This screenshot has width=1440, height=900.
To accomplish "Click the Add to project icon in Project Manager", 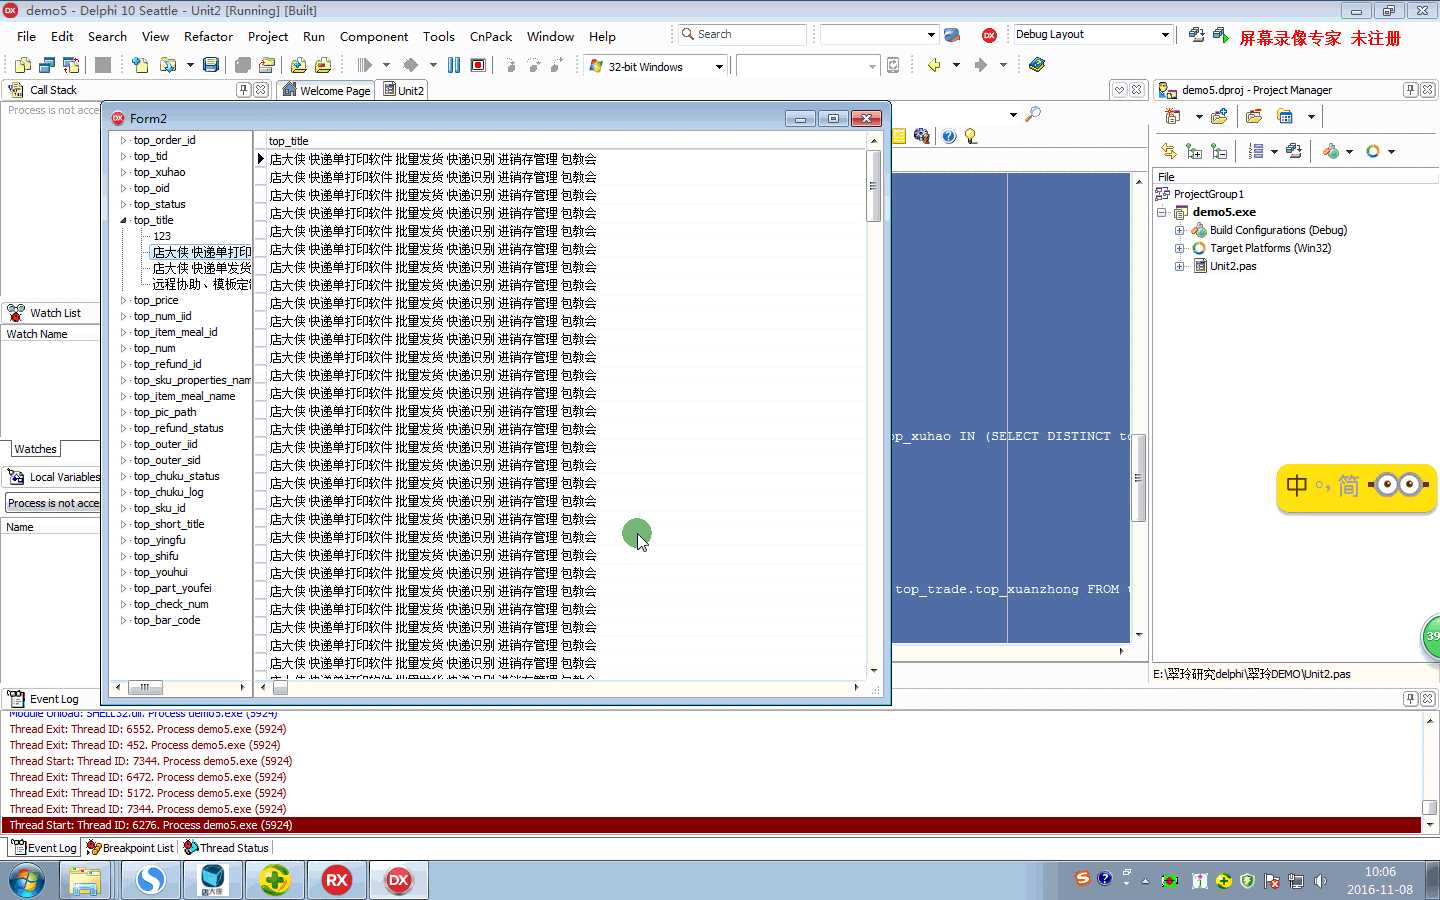I will click(1219, 117).
